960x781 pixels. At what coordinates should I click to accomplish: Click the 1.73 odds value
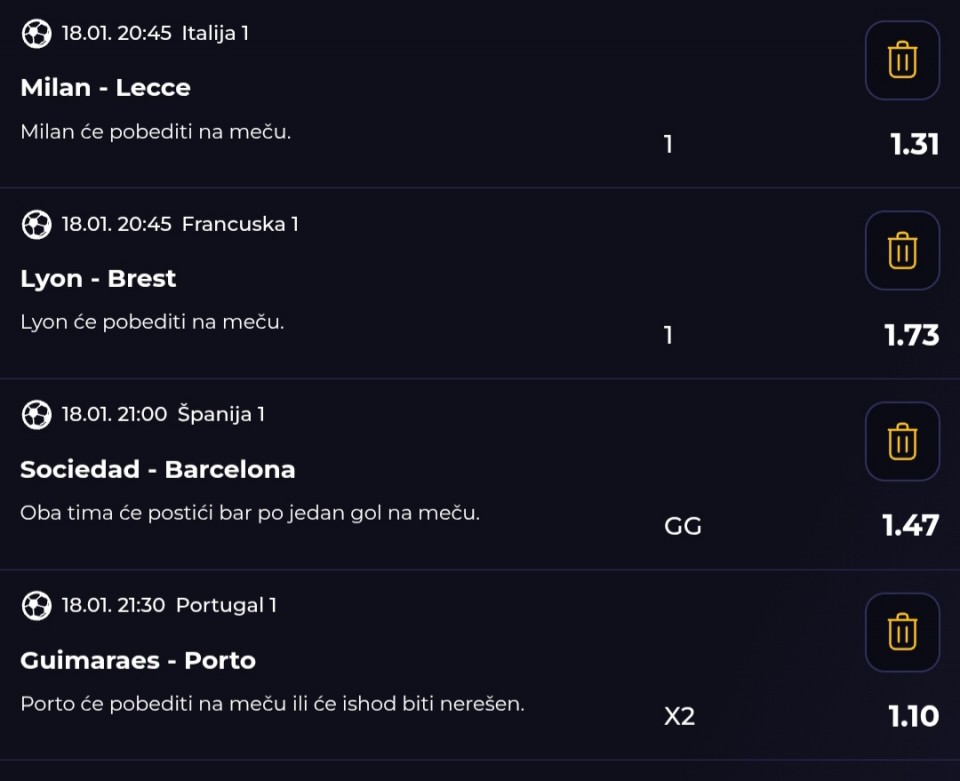tap(912, 335)
